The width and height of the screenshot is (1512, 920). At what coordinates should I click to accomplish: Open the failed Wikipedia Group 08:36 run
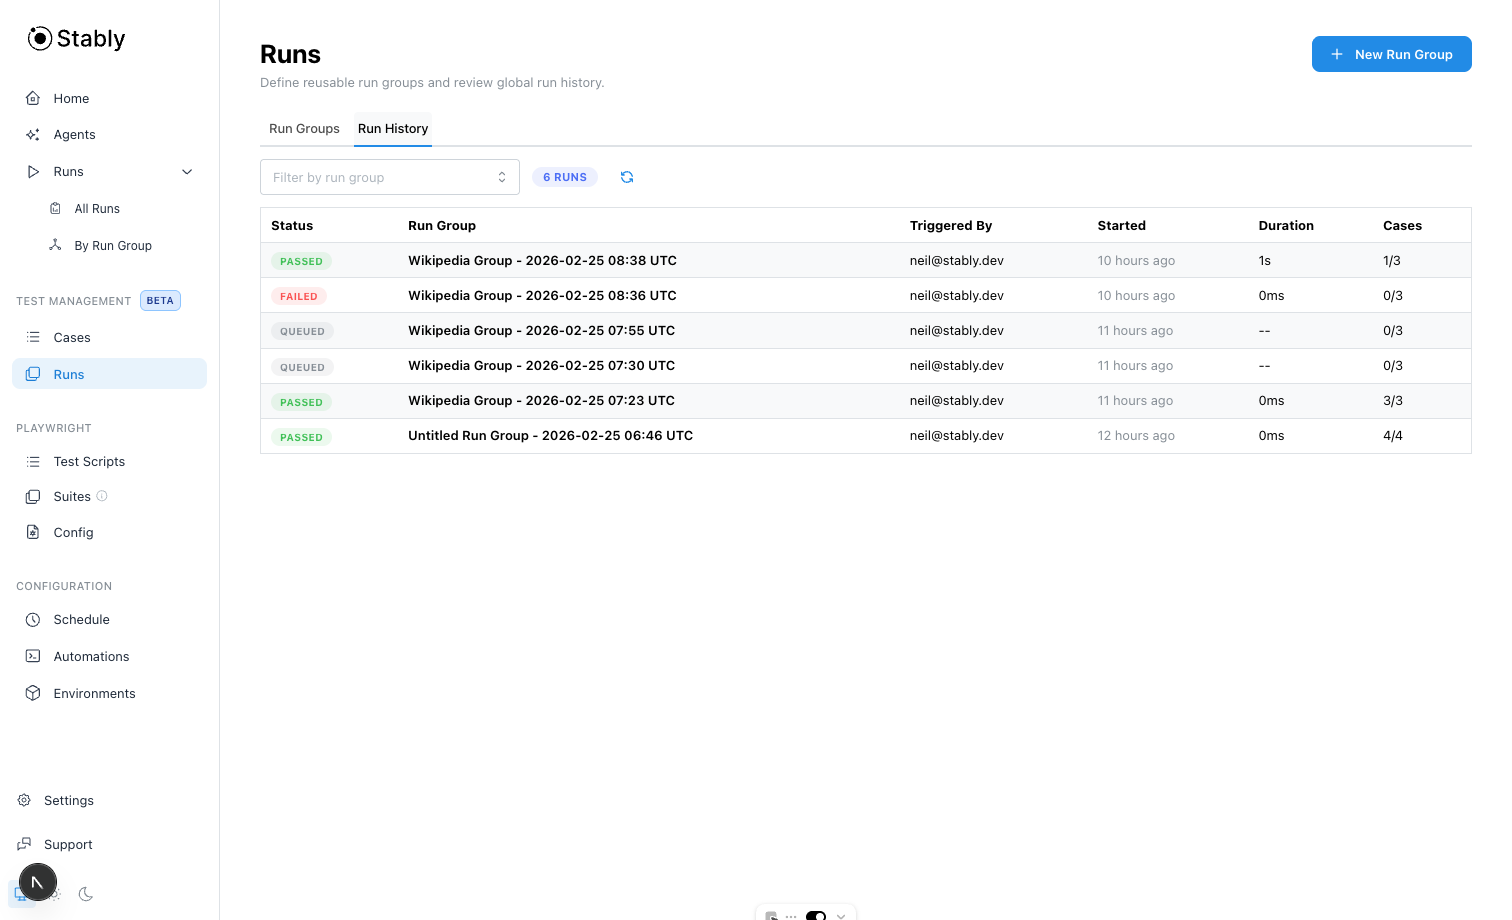coord(542,295)
